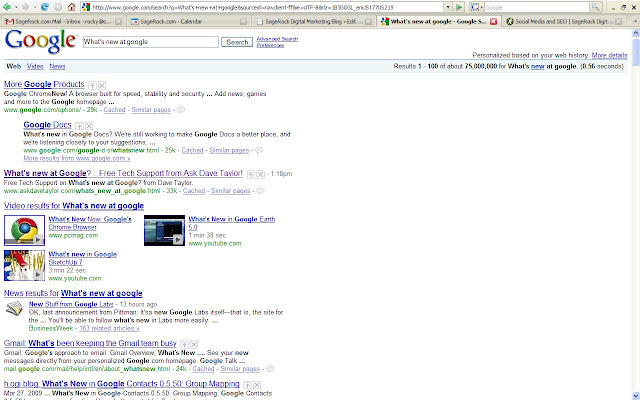
Task: Open Video results for What's new at google
Action: pos(74,206)
